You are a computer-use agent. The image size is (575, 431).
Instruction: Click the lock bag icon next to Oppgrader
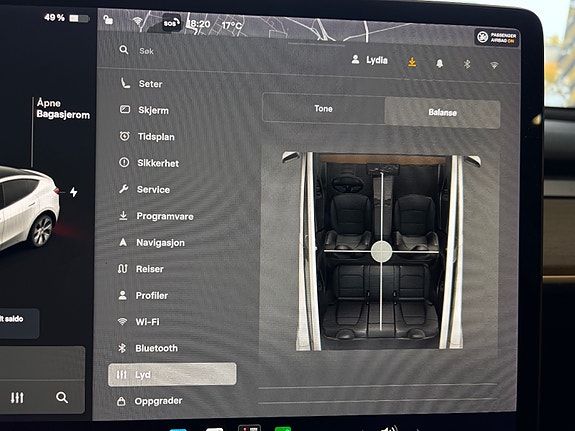[121, 402]
